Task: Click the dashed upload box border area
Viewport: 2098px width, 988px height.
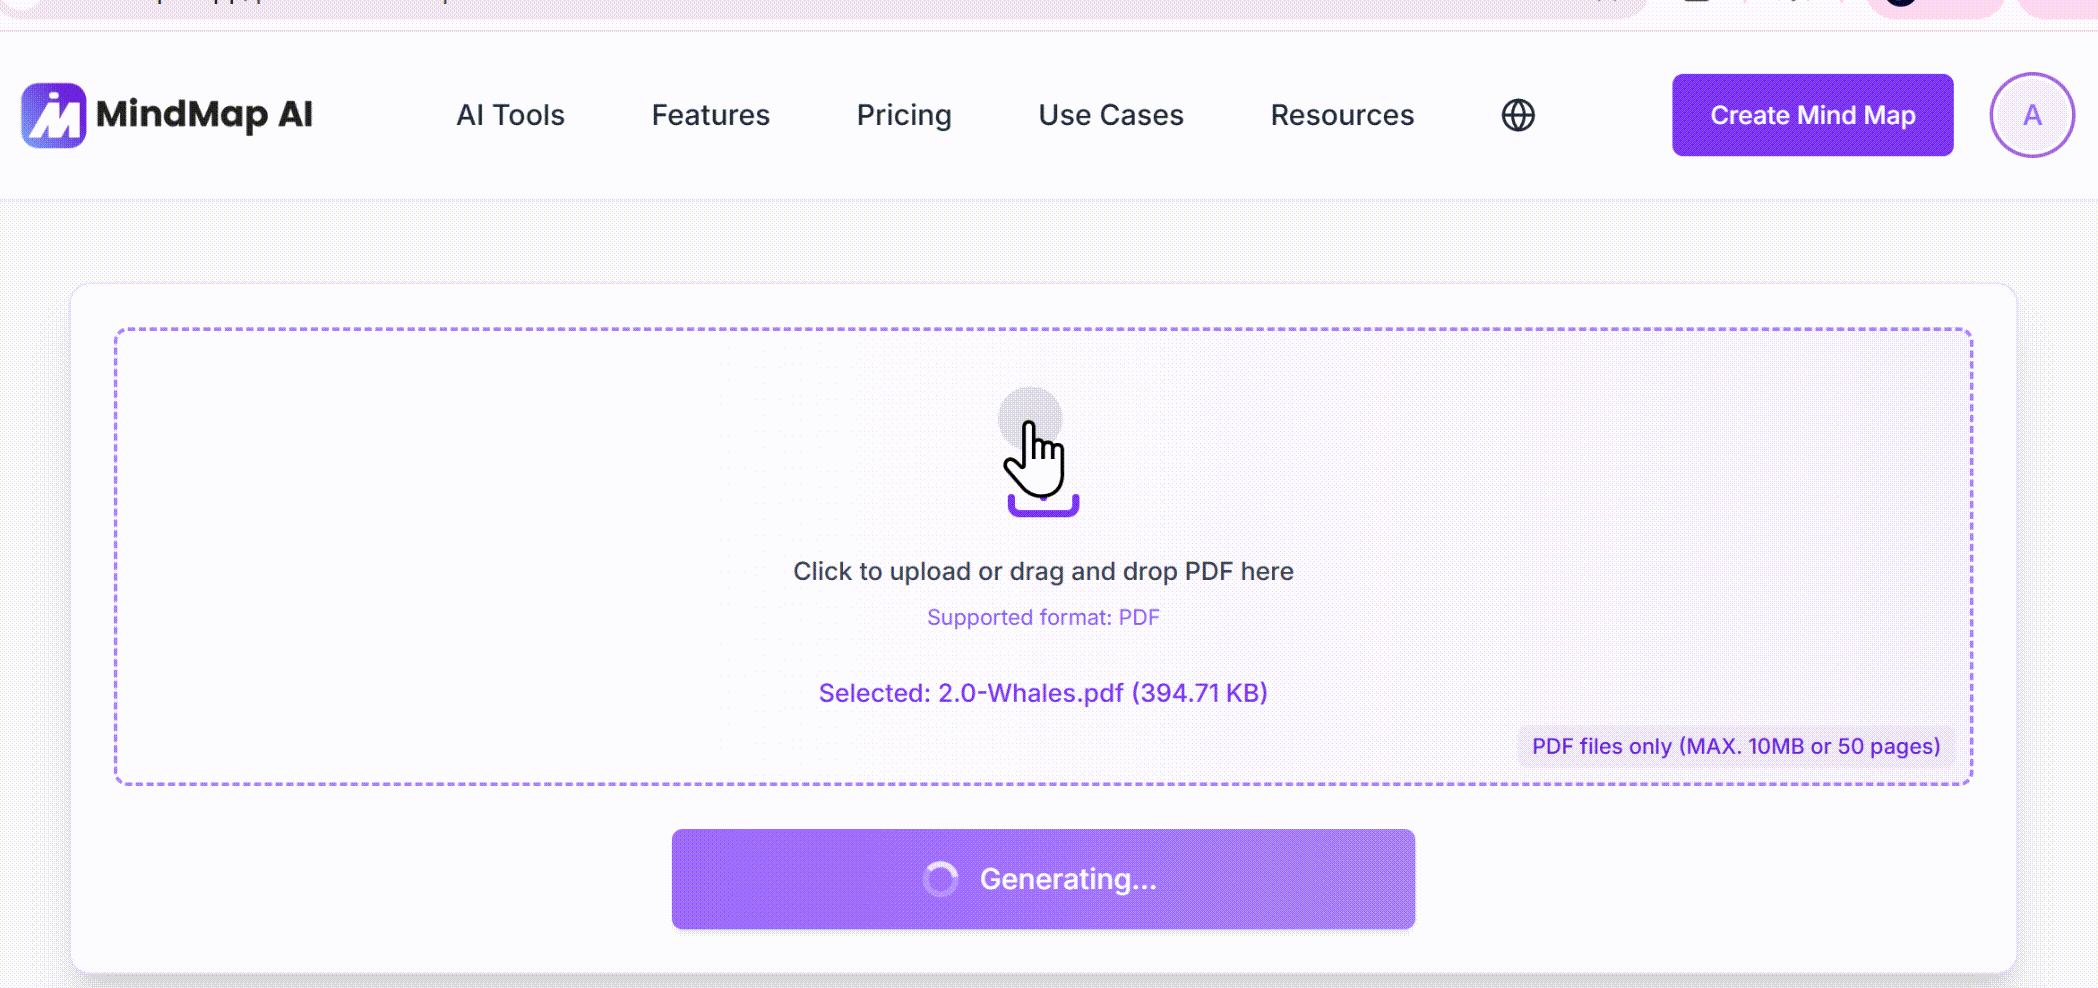Action: coord(1043,329)
